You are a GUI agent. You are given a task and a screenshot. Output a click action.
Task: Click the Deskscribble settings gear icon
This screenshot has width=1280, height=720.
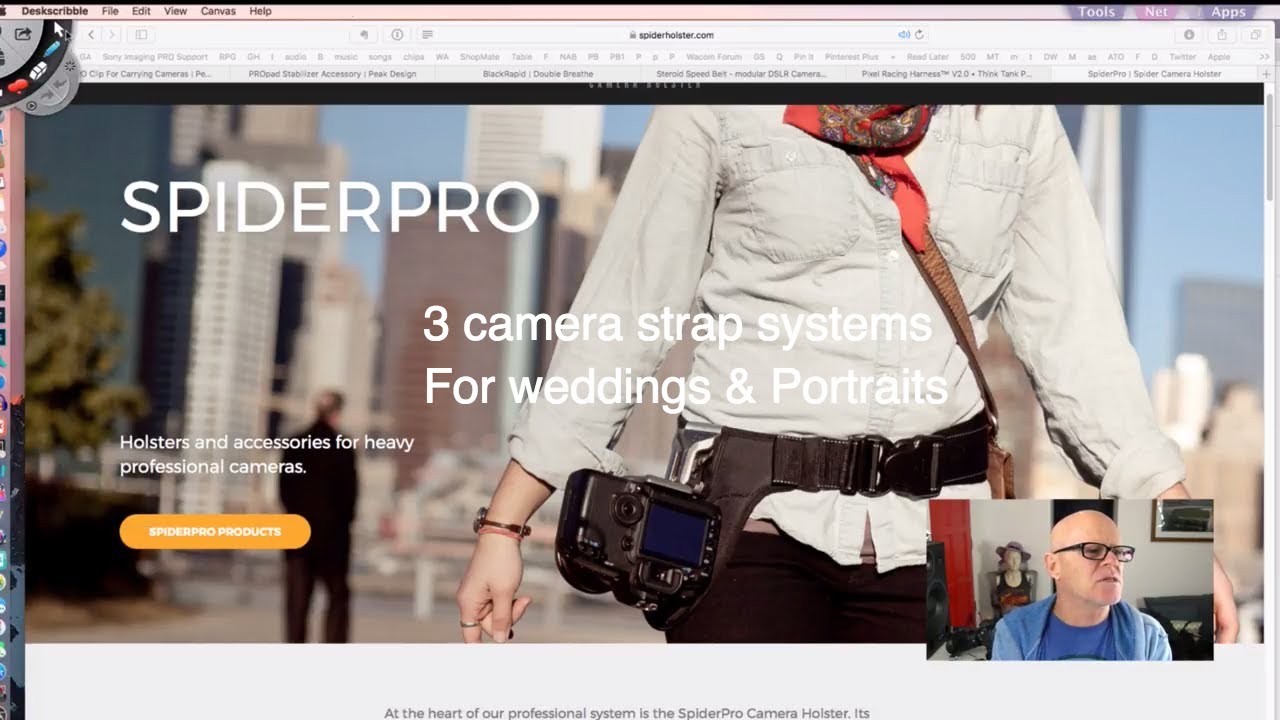[x=70, y=65]
